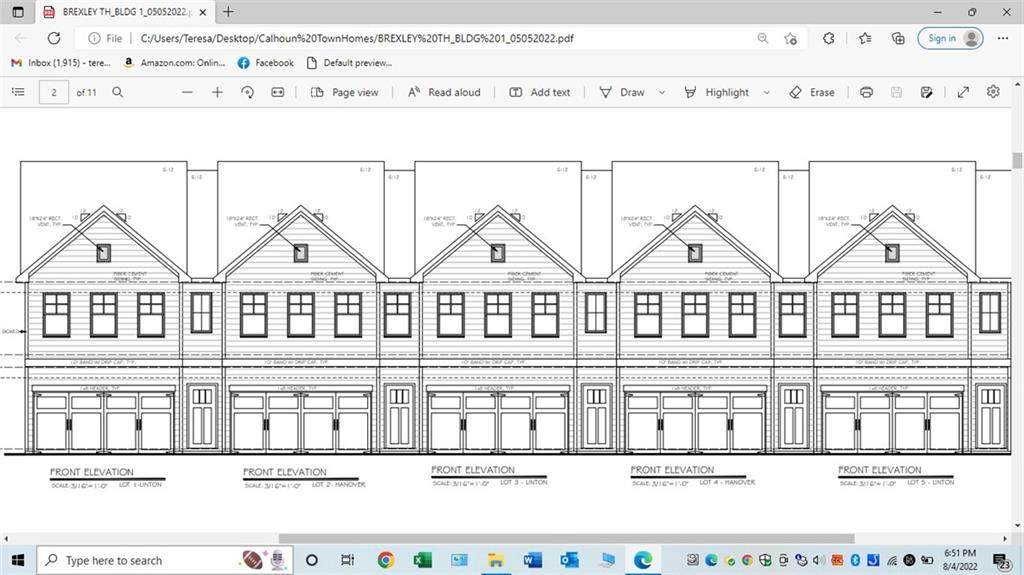The height and width of the screenshot is (575, 1024).
Task: Click the Lot 1-Linton Front Elevation label
Action: [x=106, y=477]
